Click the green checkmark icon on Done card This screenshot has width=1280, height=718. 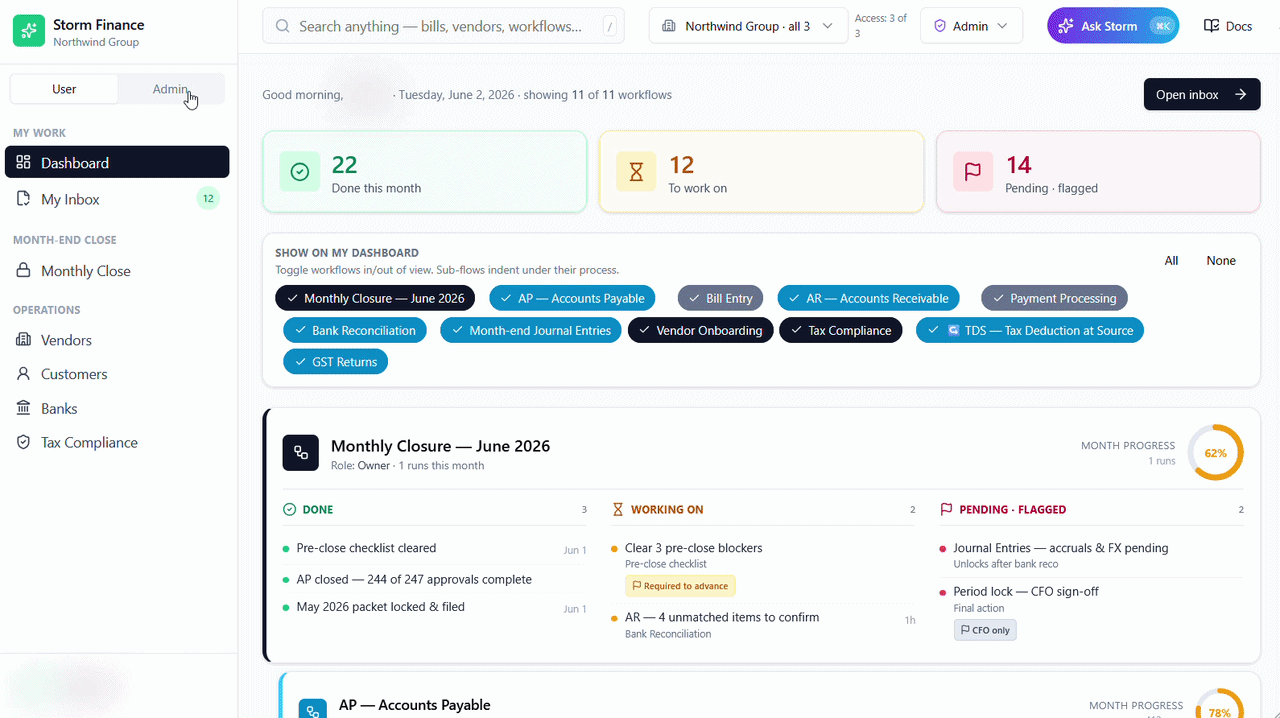(x=299, y=172)
